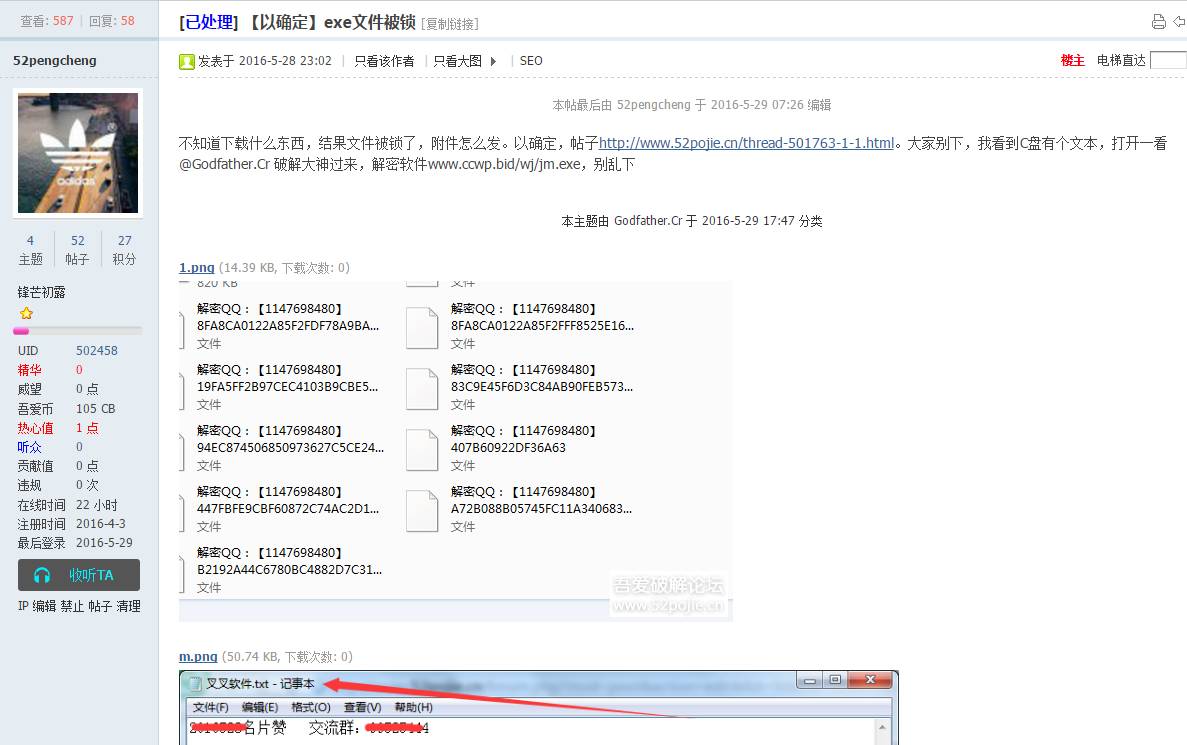Click the UID 502458 link
Screen dimensions: 1187x745
(x=96, y=351)
